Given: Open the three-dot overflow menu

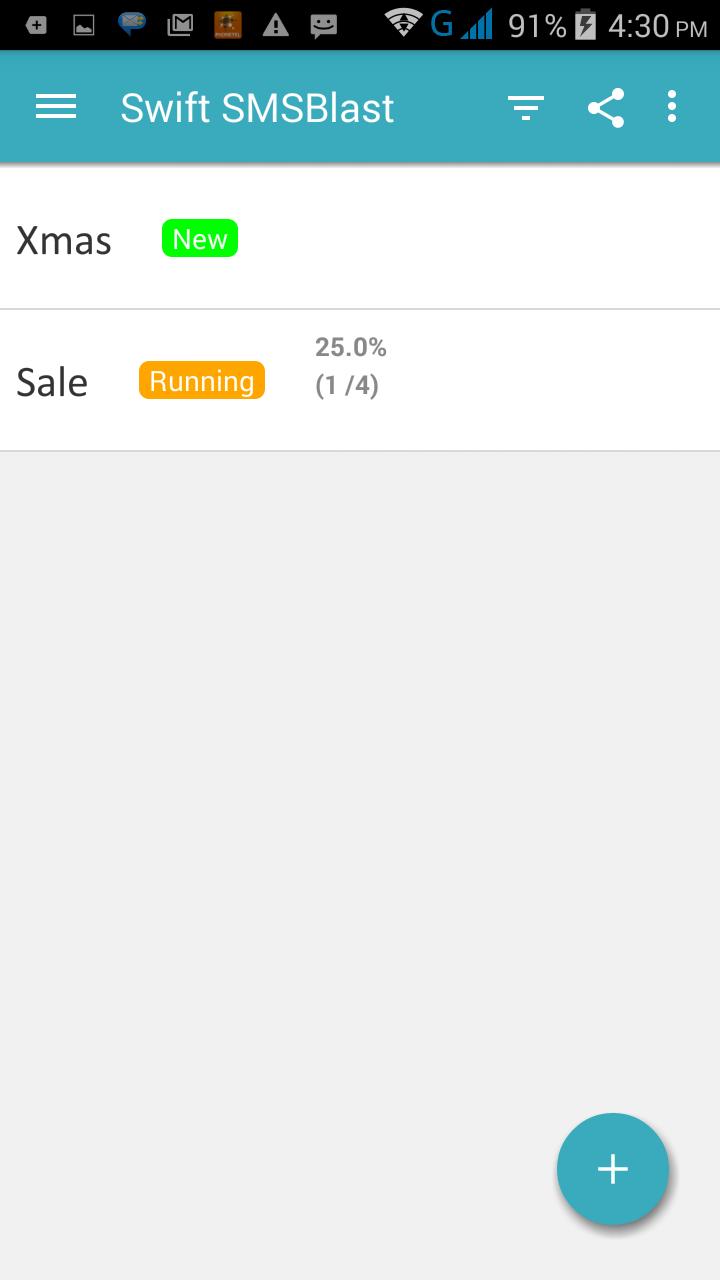Looking at the screenshot, I should point(672,107).
